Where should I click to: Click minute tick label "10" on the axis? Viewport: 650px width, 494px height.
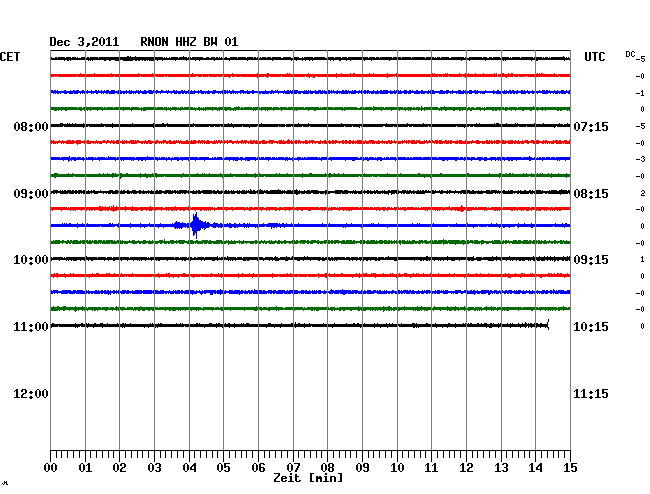(x=397, y=468)
